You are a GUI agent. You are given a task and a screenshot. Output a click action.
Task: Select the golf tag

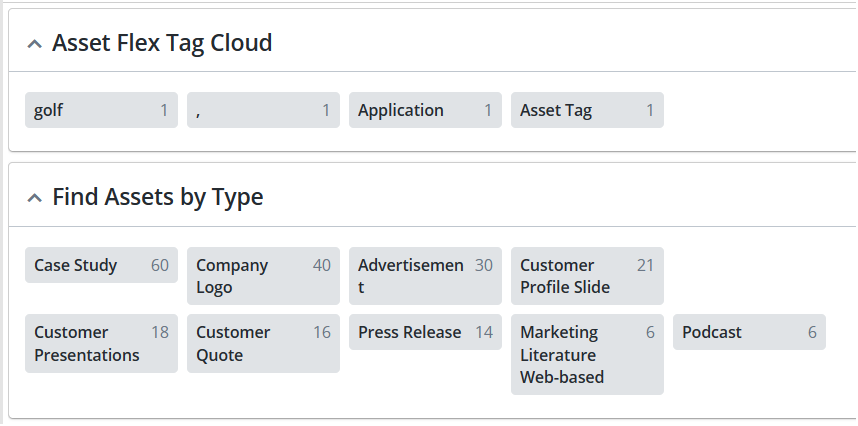pyautogui.click(x=101, y=110)
